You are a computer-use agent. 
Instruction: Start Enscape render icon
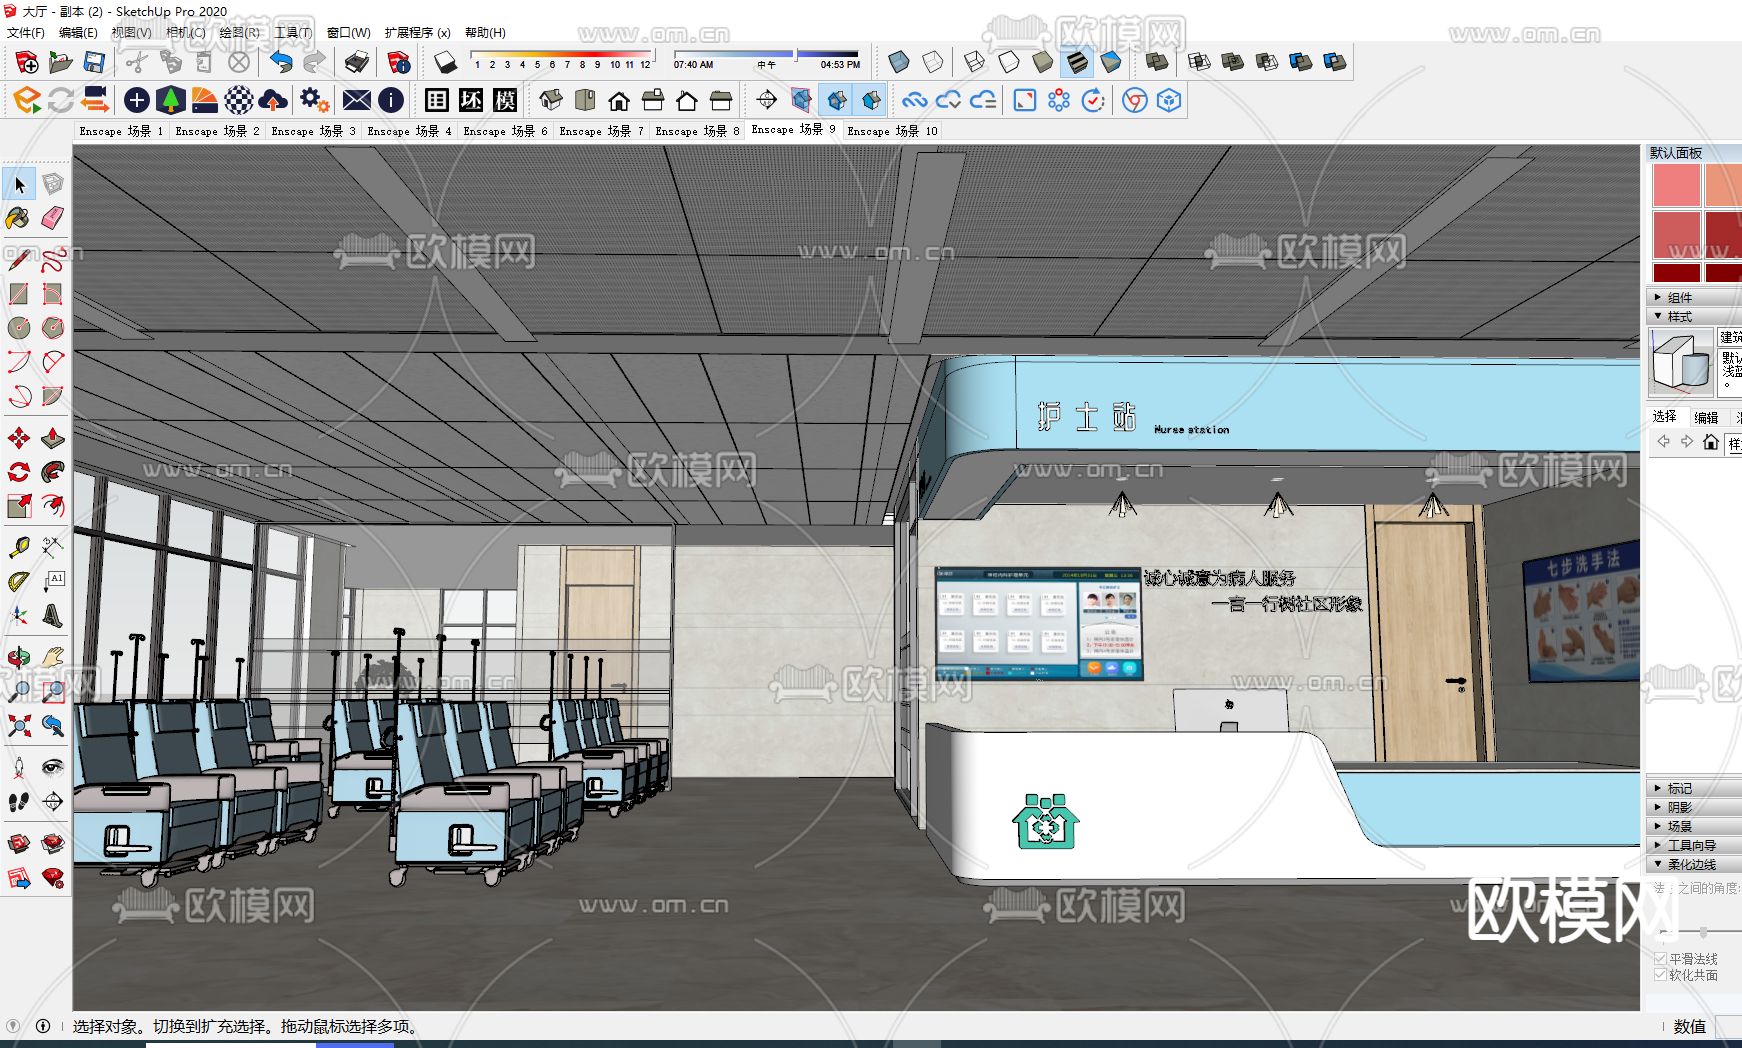pyautogui.click(x=27, y=100)
